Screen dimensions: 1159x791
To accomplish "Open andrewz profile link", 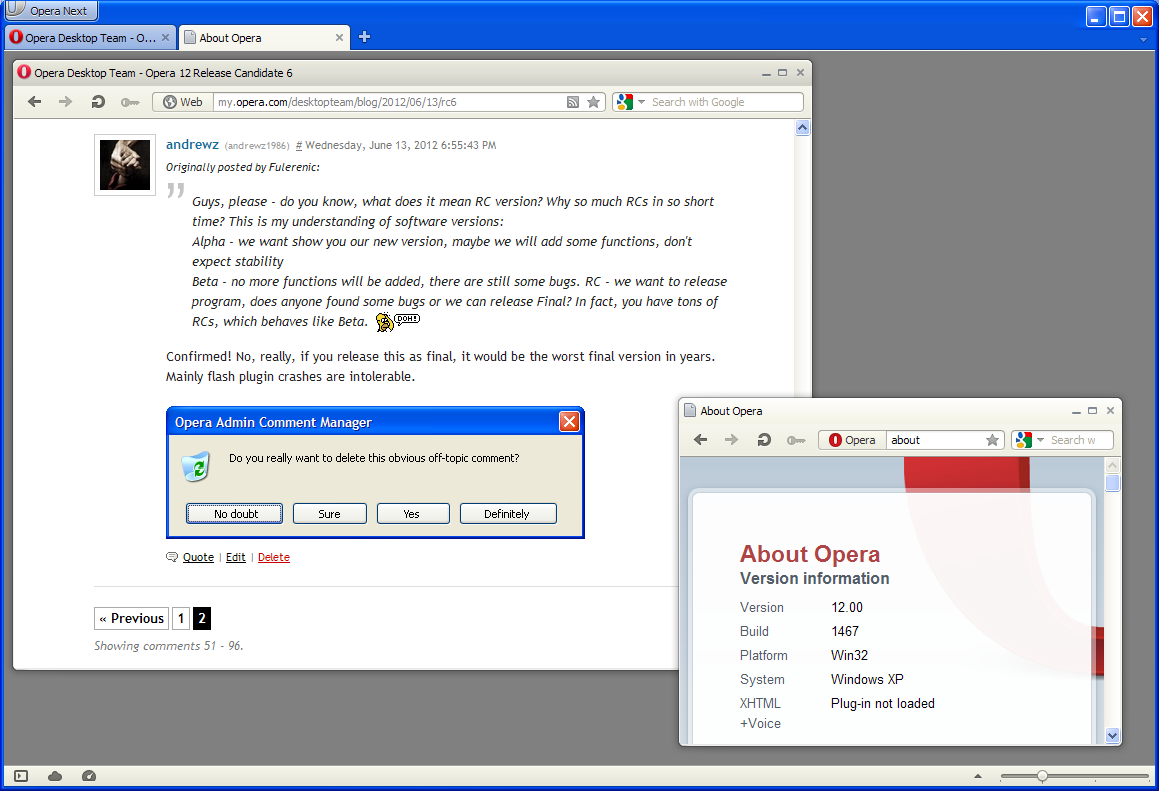I will [192, 144].
